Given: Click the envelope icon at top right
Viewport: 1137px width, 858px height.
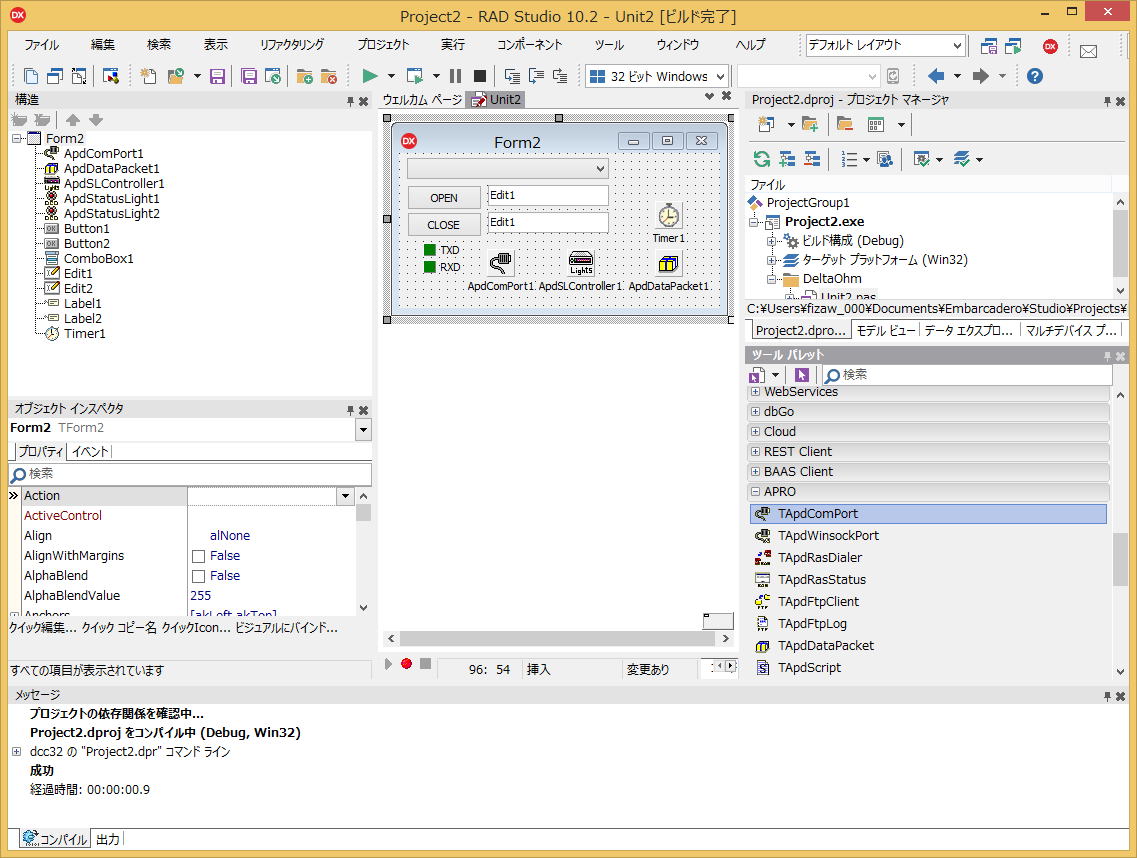Looking at the screenshot, I should [1088, 51].
